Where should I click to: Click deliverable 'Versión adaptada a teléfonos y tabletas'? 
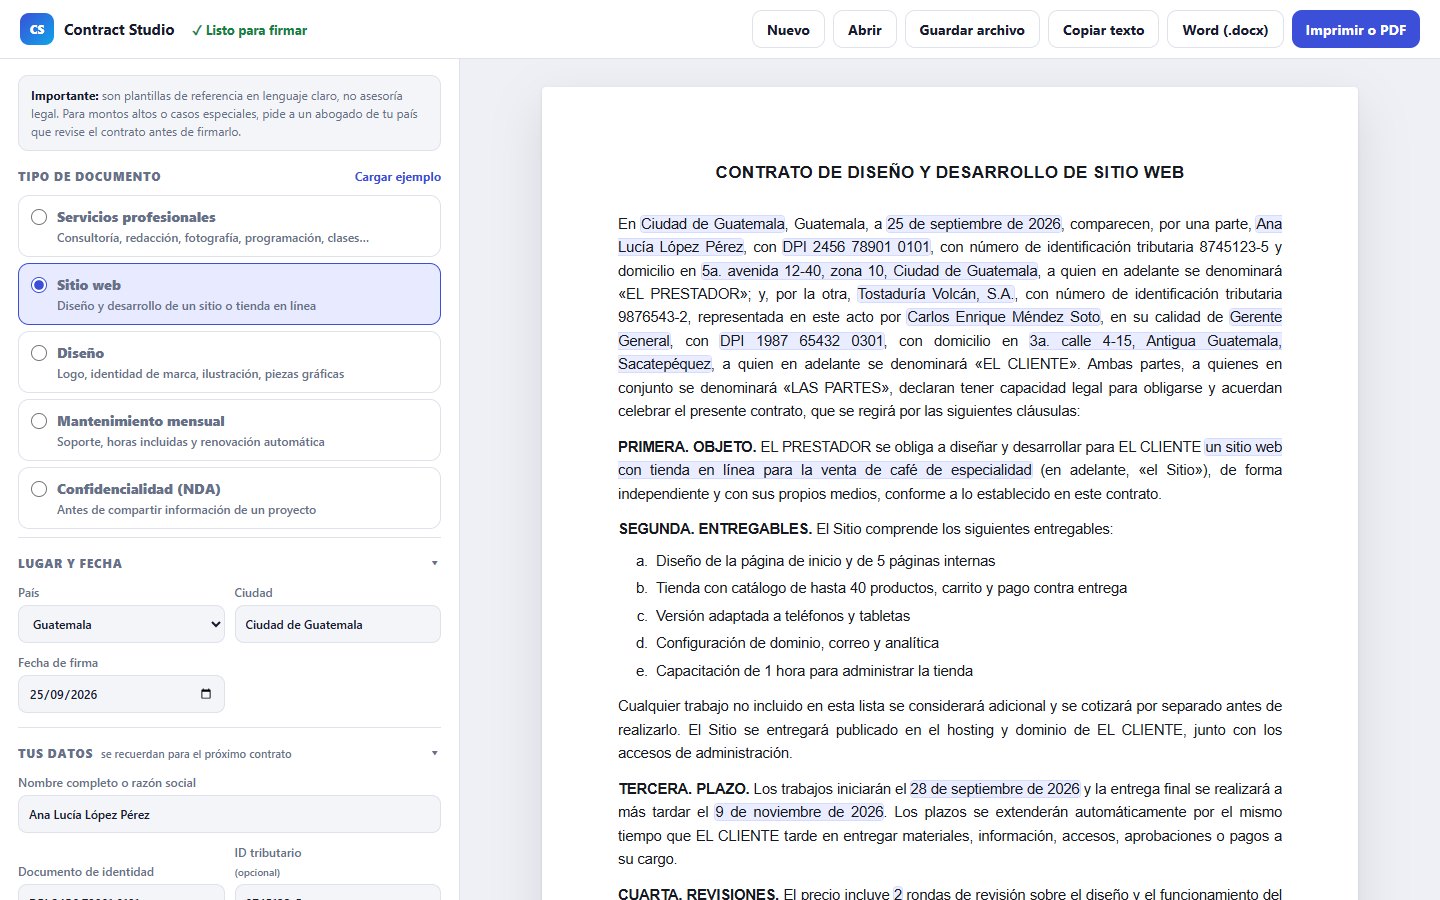783,616
